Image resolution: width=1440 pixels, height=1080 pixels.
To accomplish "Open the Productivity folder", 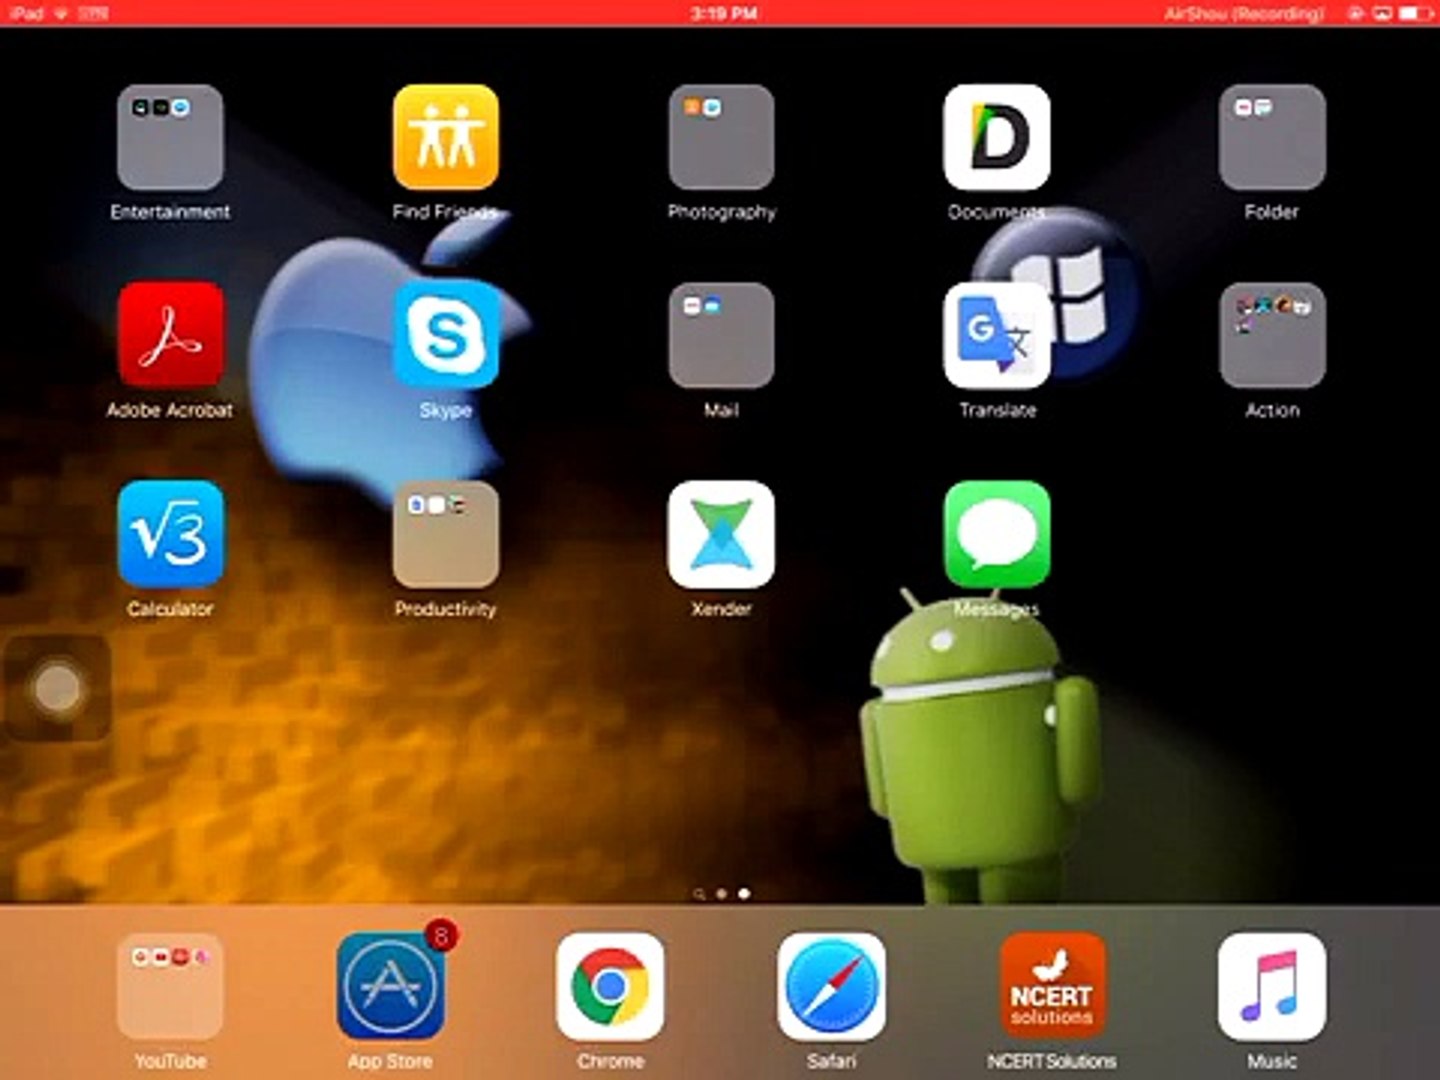I will pos(446,534).
